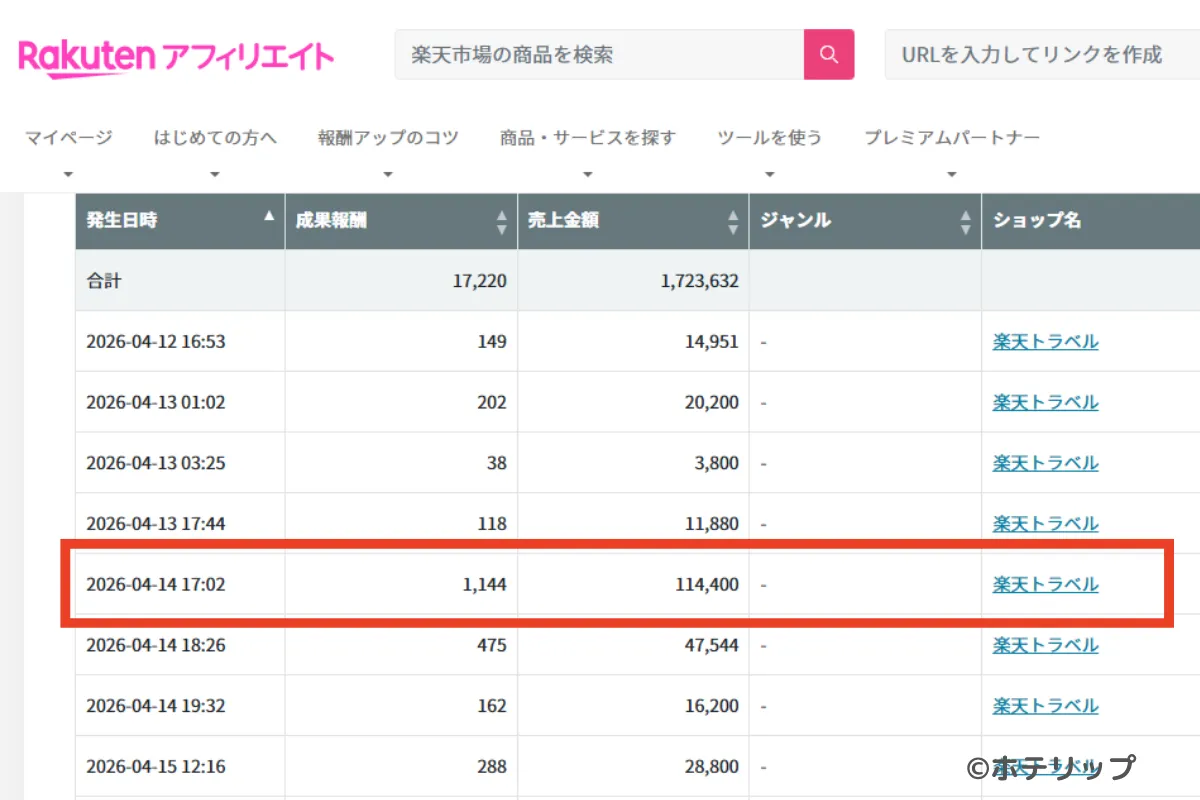The height and width of the screenshot is (800, 1200).
Task: Select the 合計 row label
Action: coord(104,281)
